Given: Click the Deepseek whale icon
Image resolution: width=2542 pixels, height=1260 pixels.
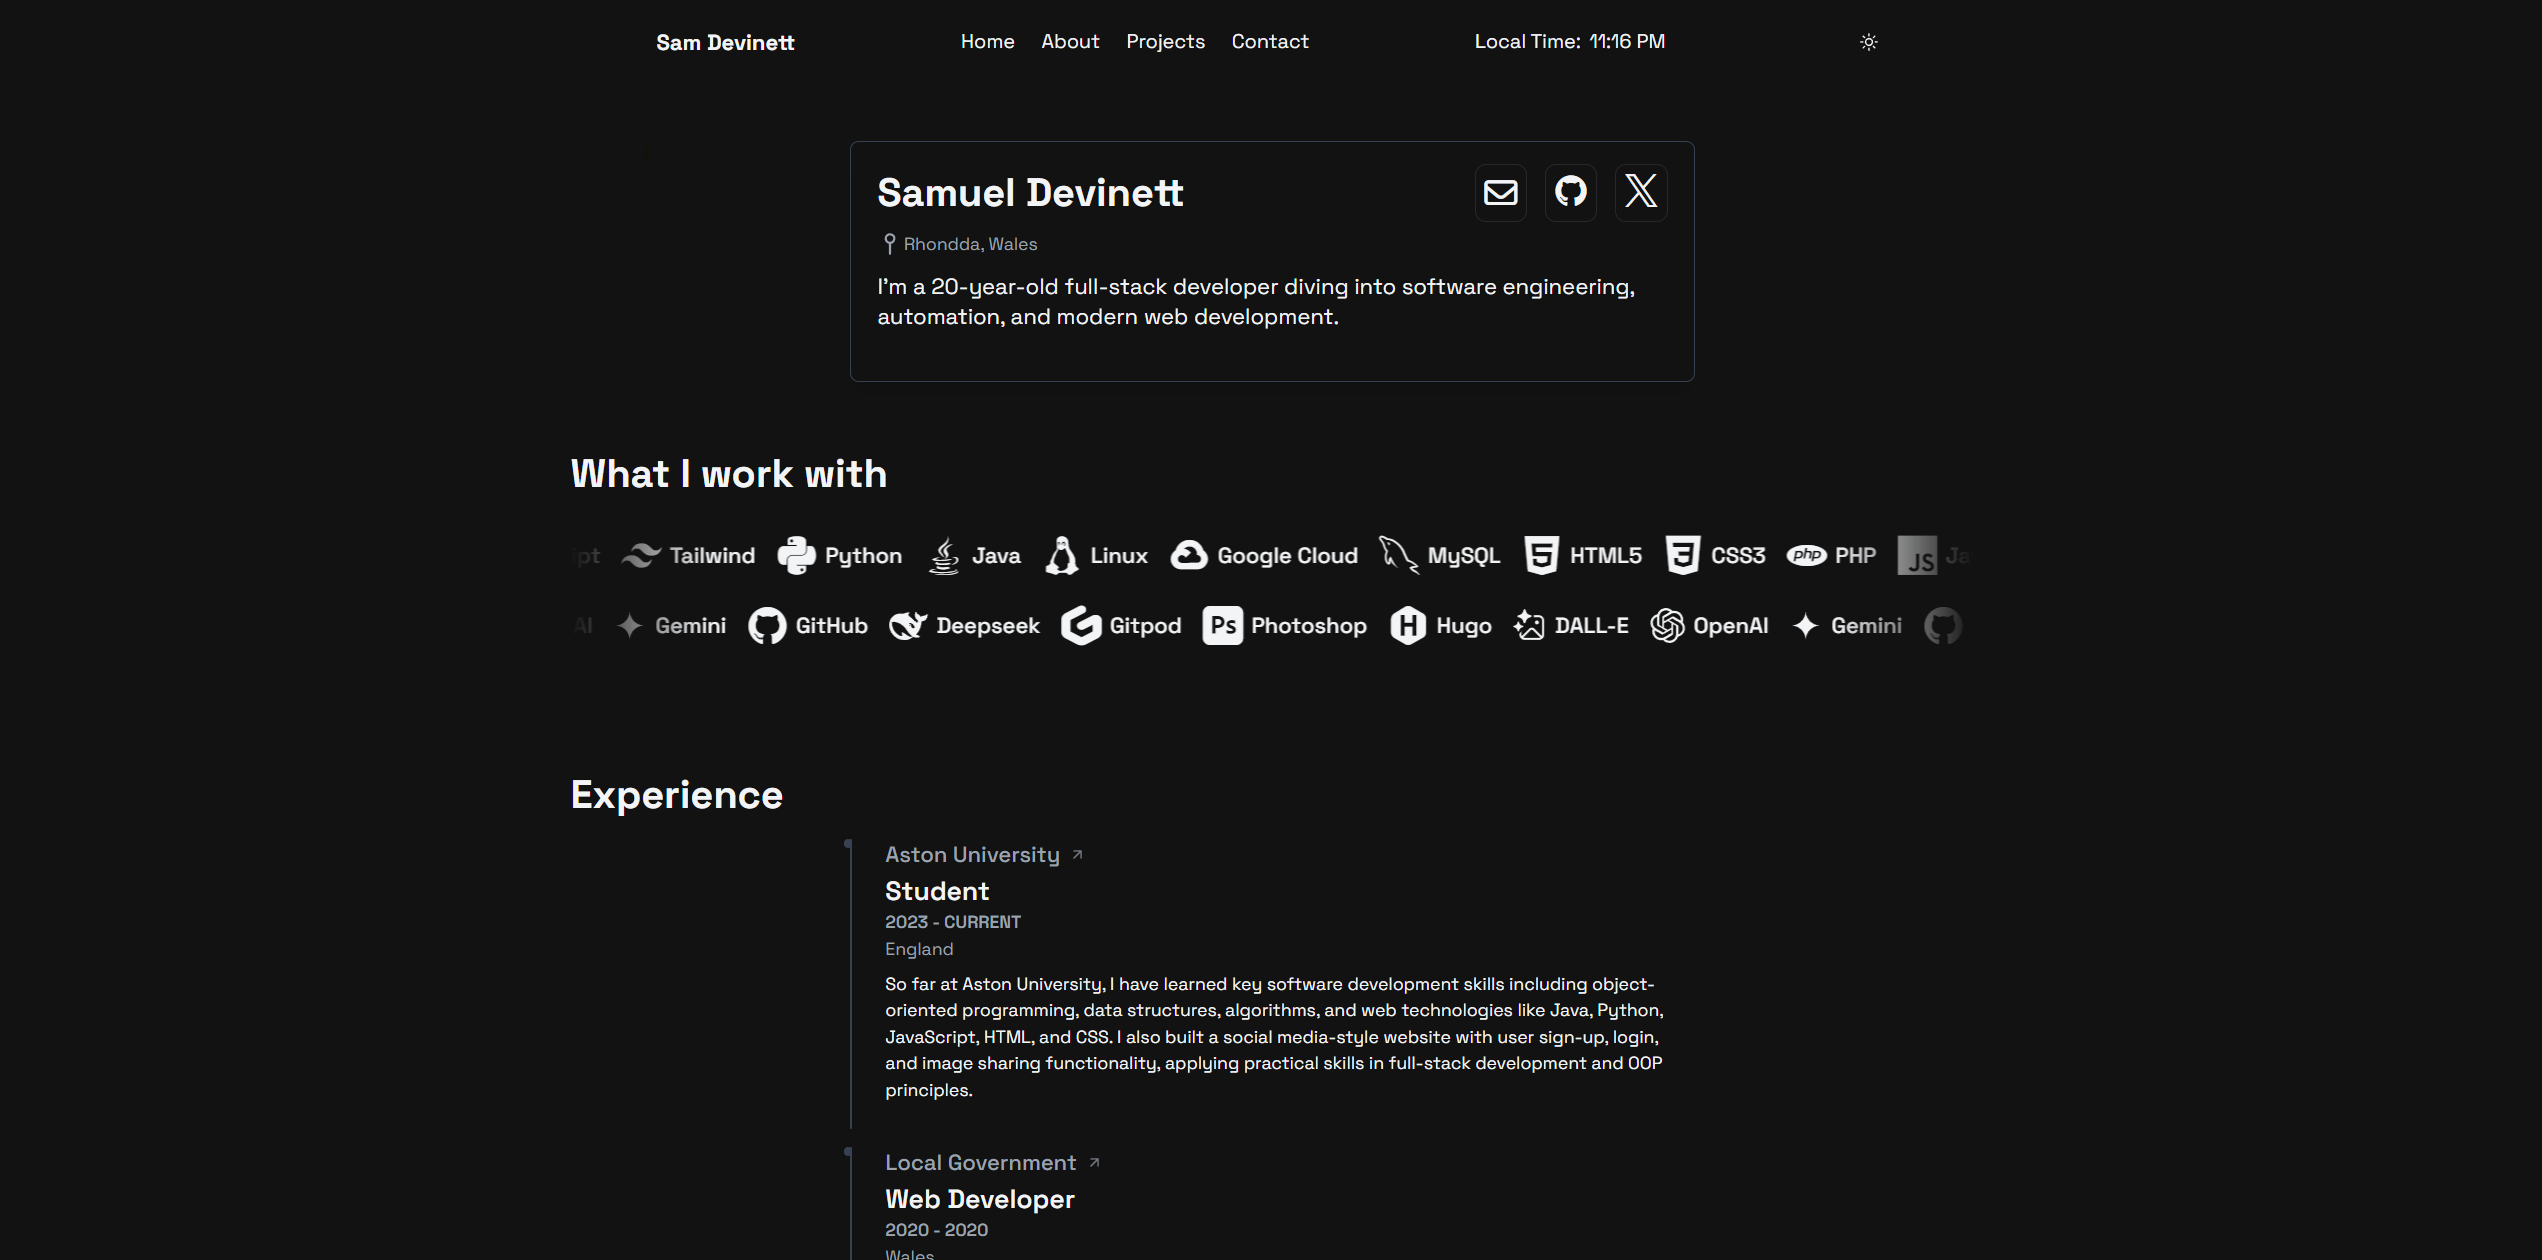Looking at the screenshot, I should [x=908, y=626].
